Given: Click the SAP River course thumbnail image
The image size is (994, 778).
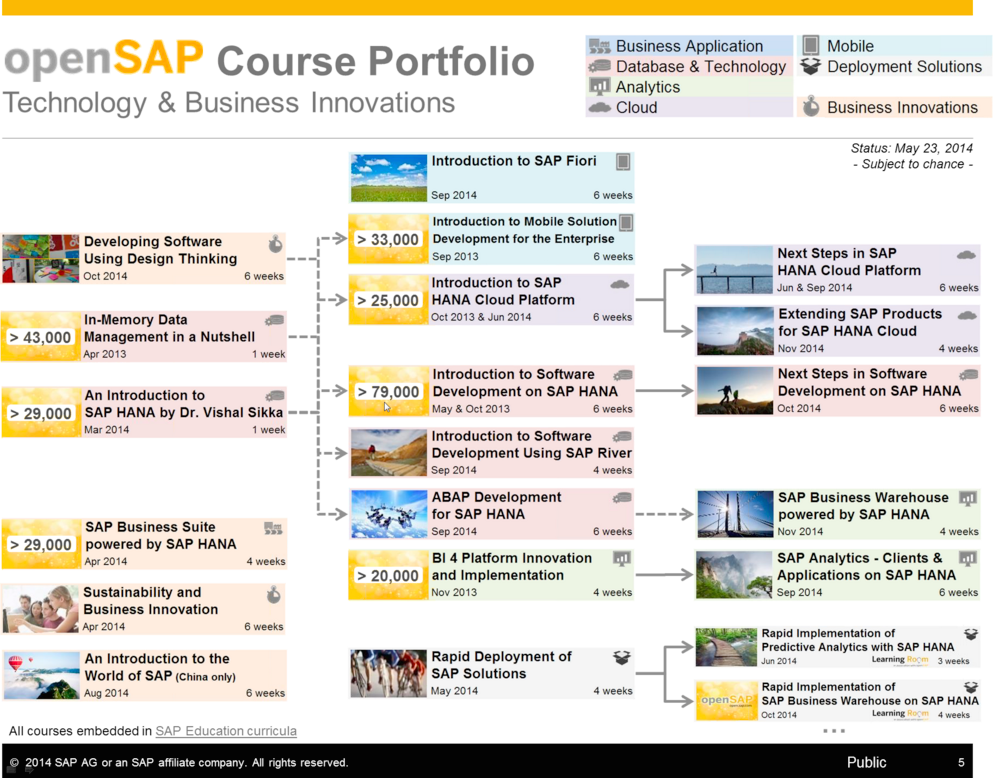Looking at the screenshot, I should (x=389, y=453).
